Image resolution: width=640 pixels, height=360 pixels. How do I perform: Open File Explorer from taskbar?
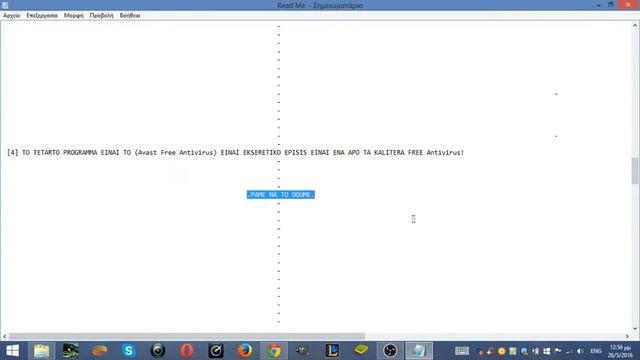click(x=42, y=351)
